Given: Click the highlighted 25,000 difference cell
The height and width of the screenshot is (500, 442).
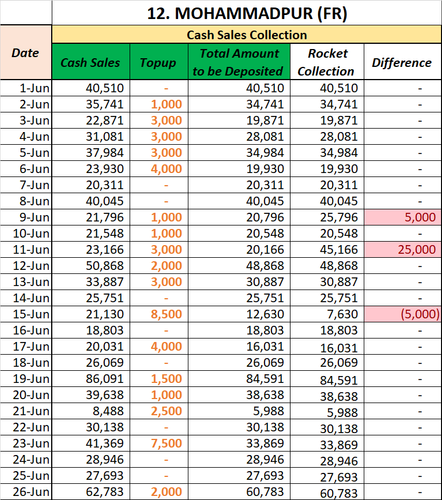Looking at the screenshot, I should click(403, 250).
